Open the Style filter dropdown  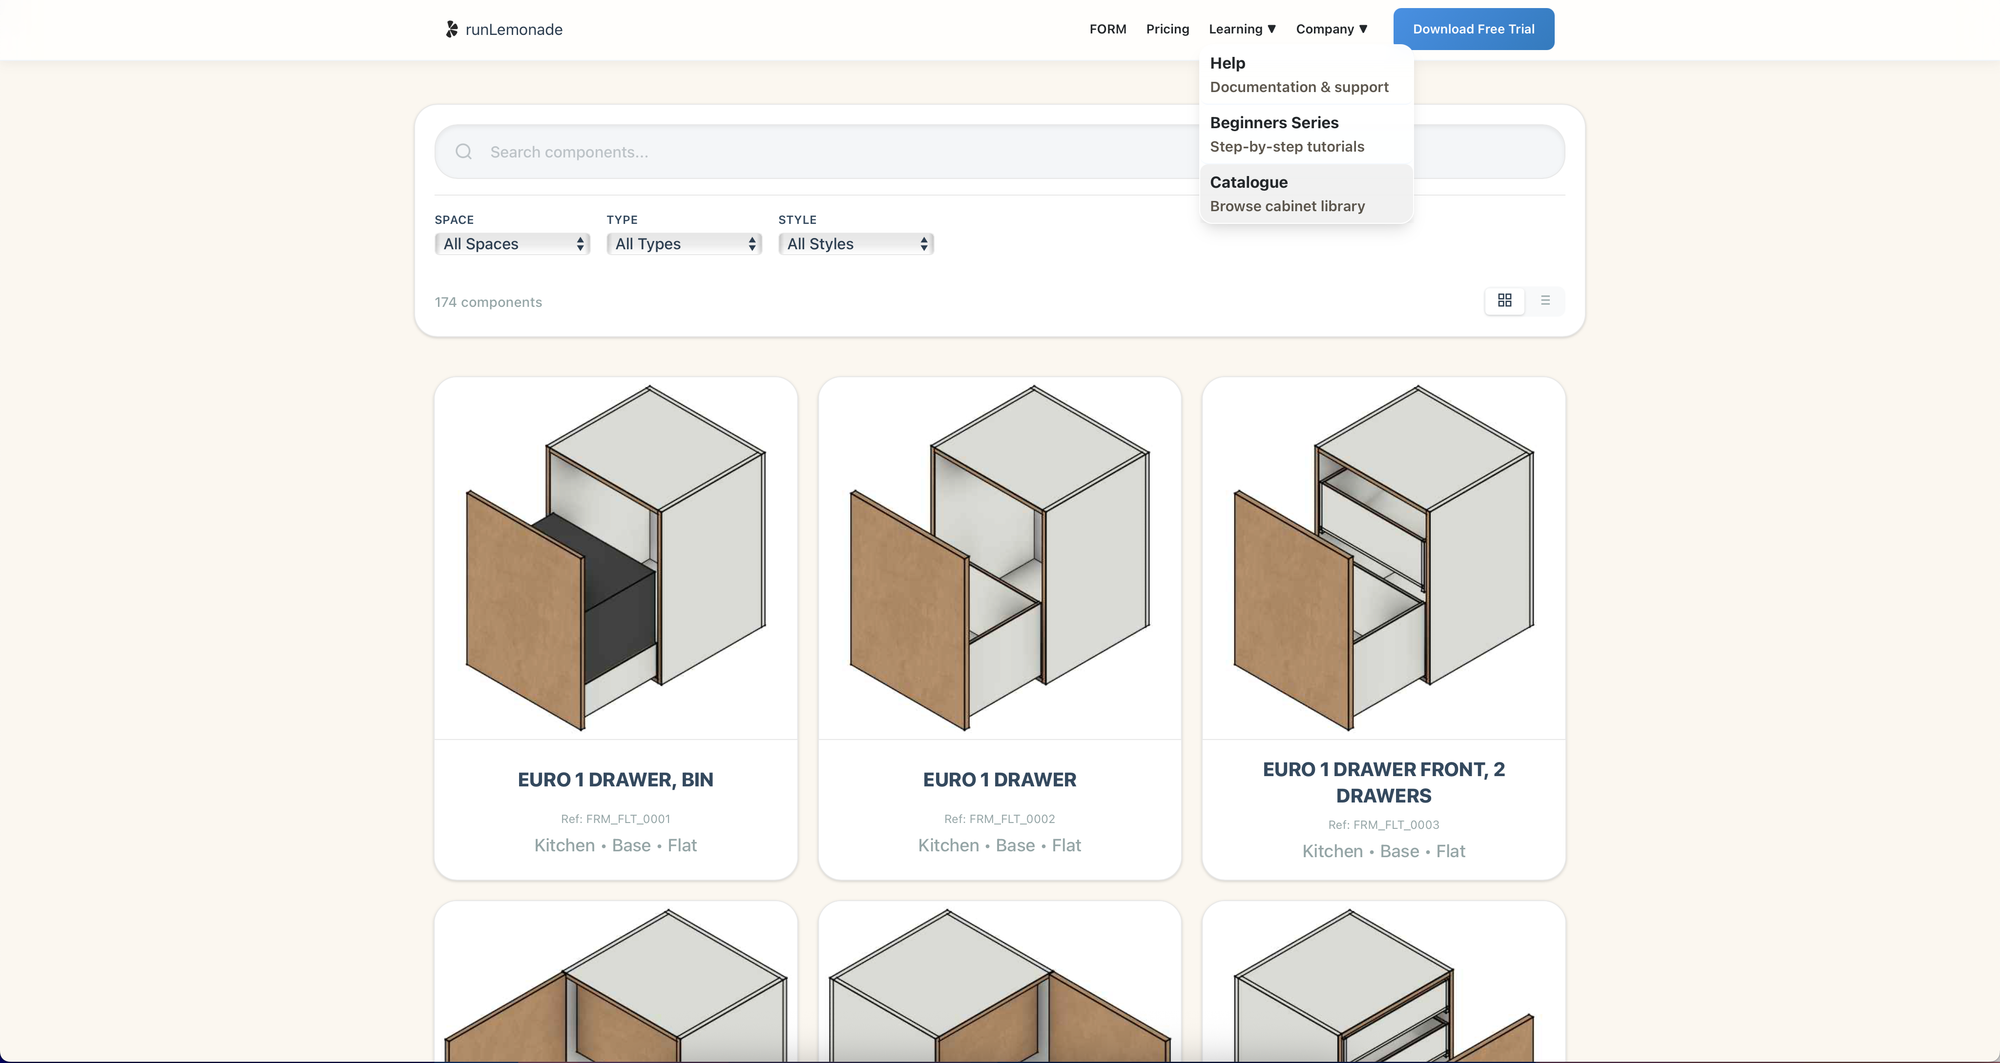click(856, 244)
